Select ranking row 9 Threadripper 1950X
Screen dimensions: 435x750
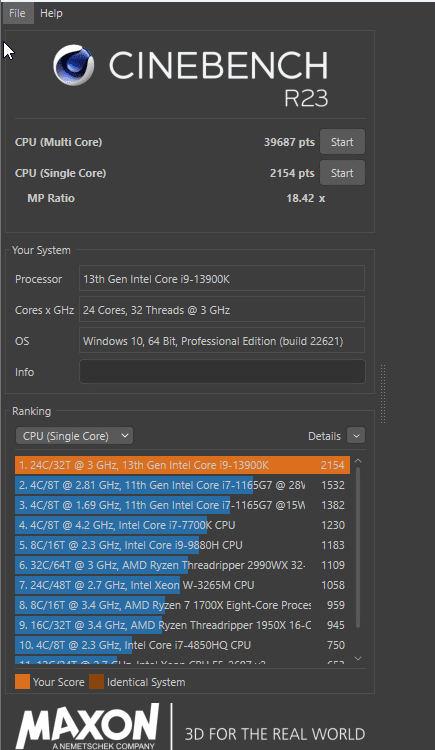click(x=182, y=625)
